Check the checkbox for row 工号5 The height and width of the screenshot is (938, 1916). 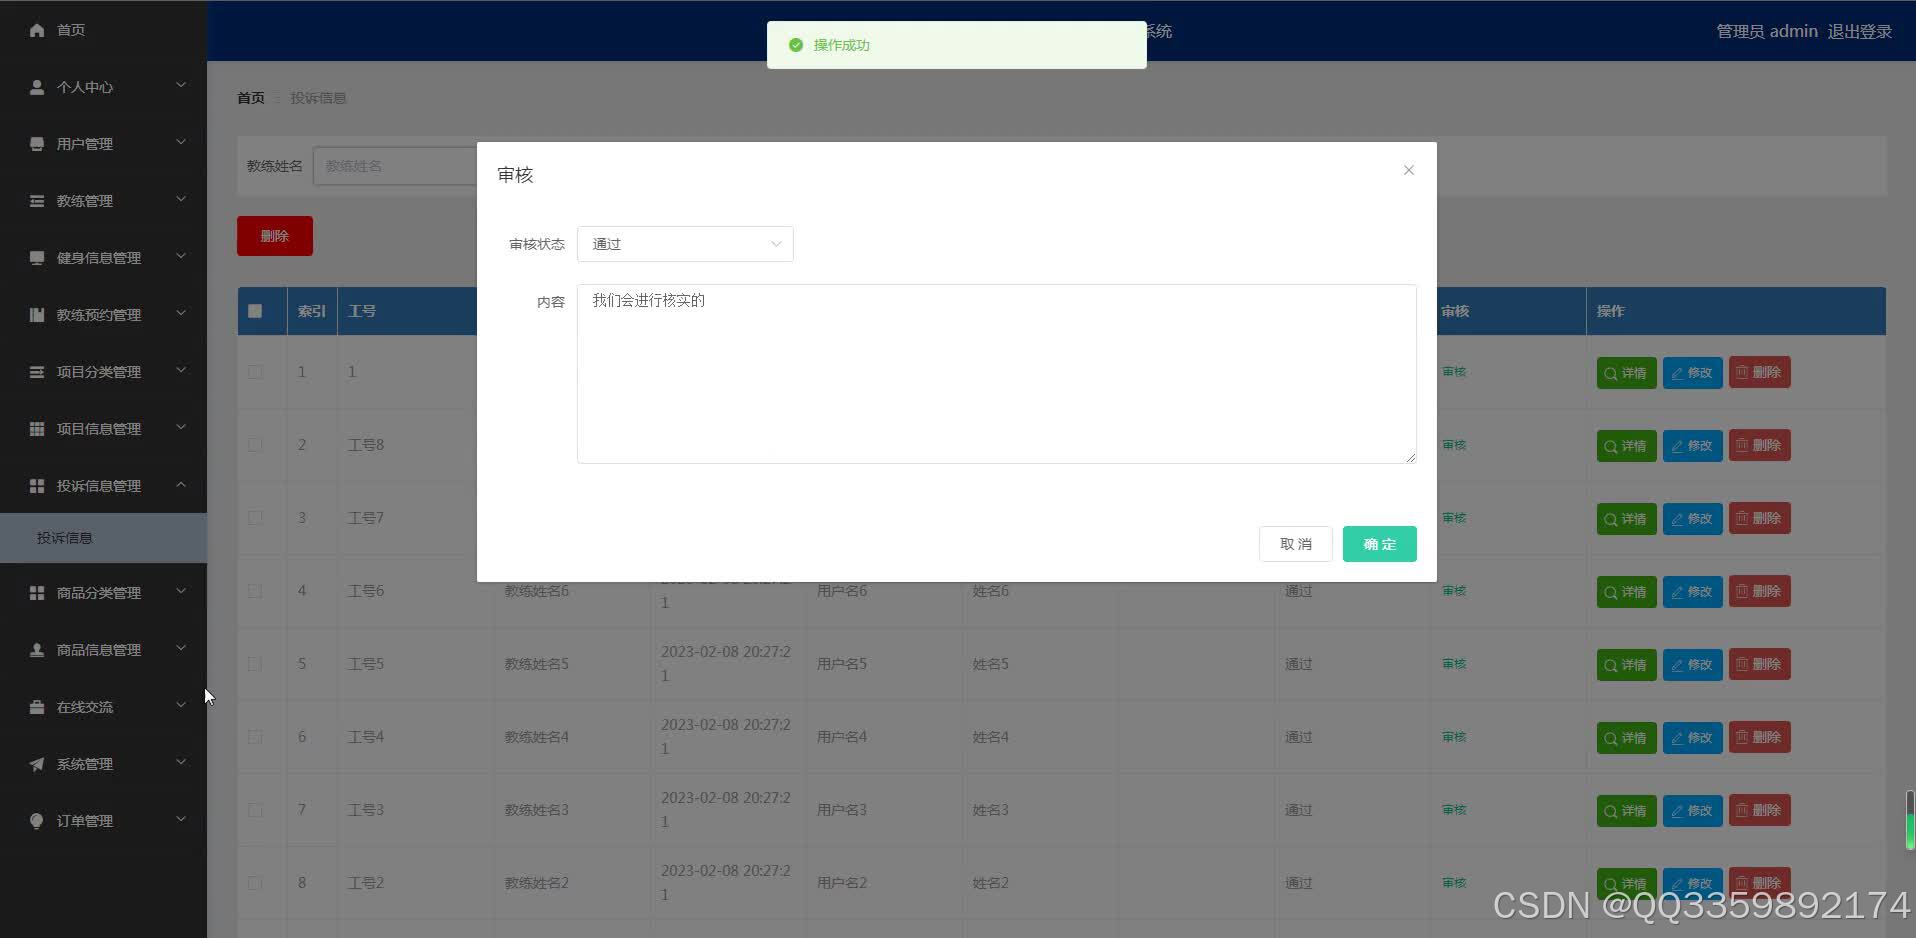255,664
